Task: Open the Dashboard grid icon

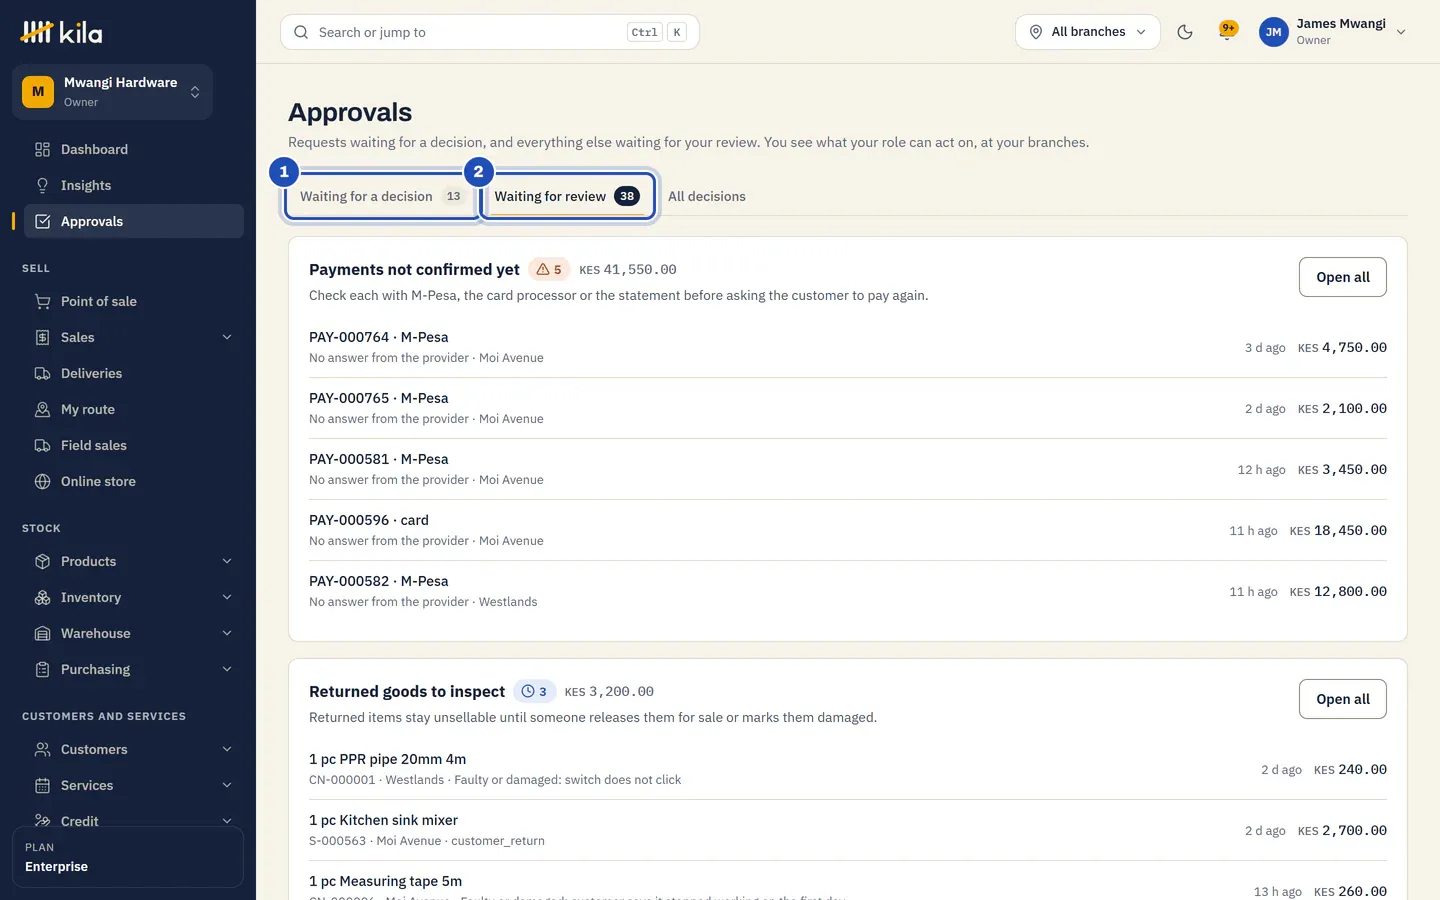Action: (x=42, y=150)
